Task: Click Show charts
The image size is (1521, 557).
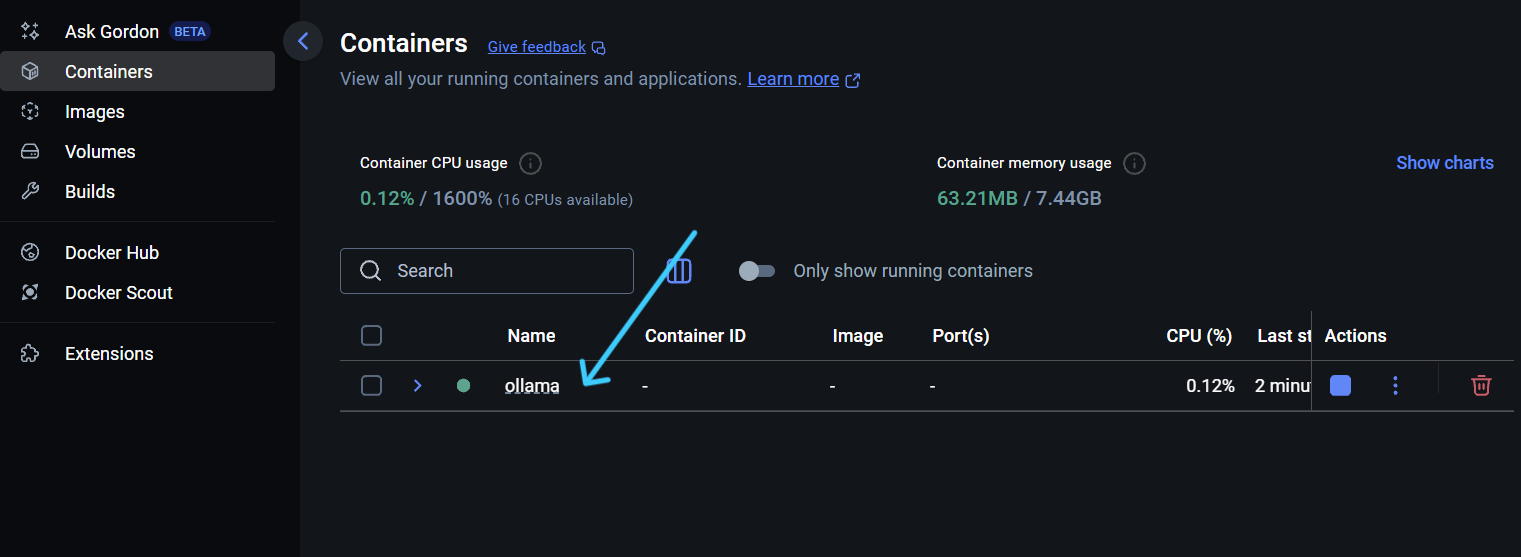Action: point(1445,163)
